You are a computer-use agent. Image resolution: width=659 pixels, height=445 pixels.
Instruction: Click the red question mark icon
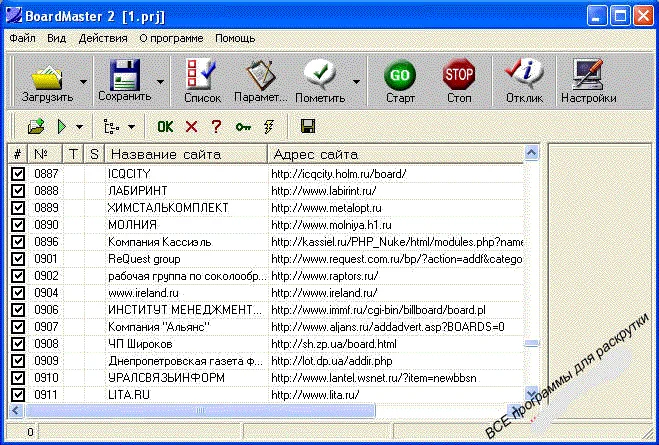click(216, 126)
